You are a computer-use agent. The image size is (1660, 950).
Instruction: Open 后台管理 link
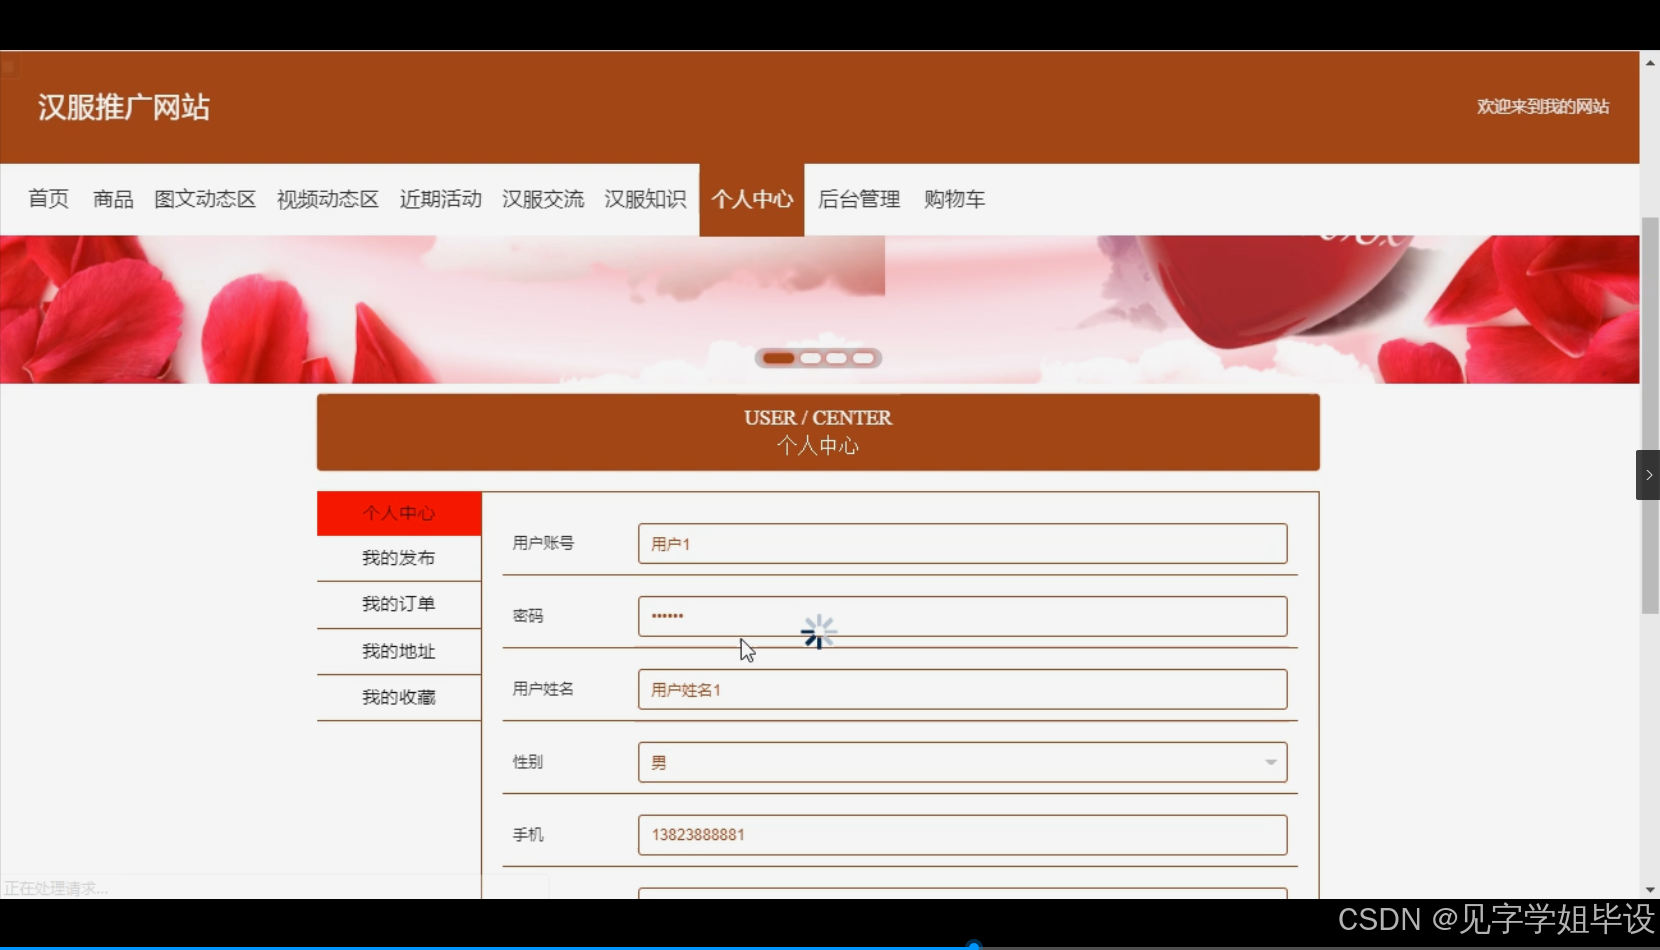[859, 199]
